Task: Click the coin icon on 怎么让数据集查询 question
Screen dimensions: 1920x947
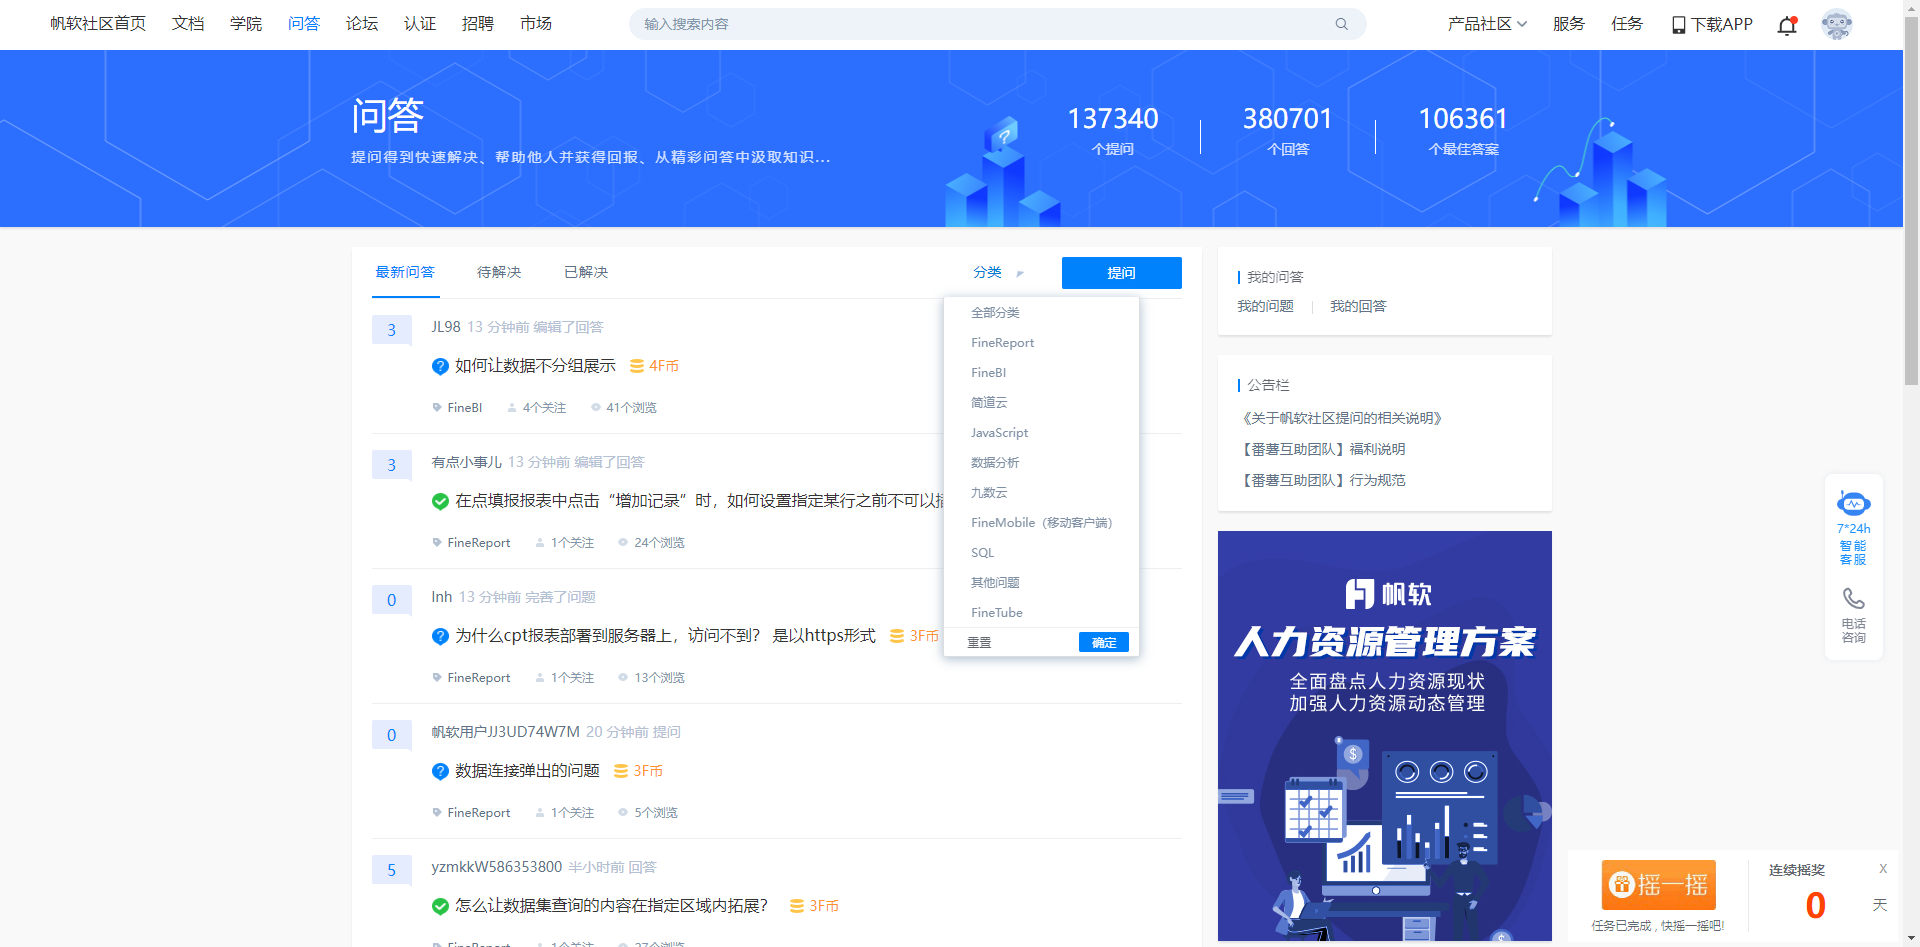Action: click(797, 906)
